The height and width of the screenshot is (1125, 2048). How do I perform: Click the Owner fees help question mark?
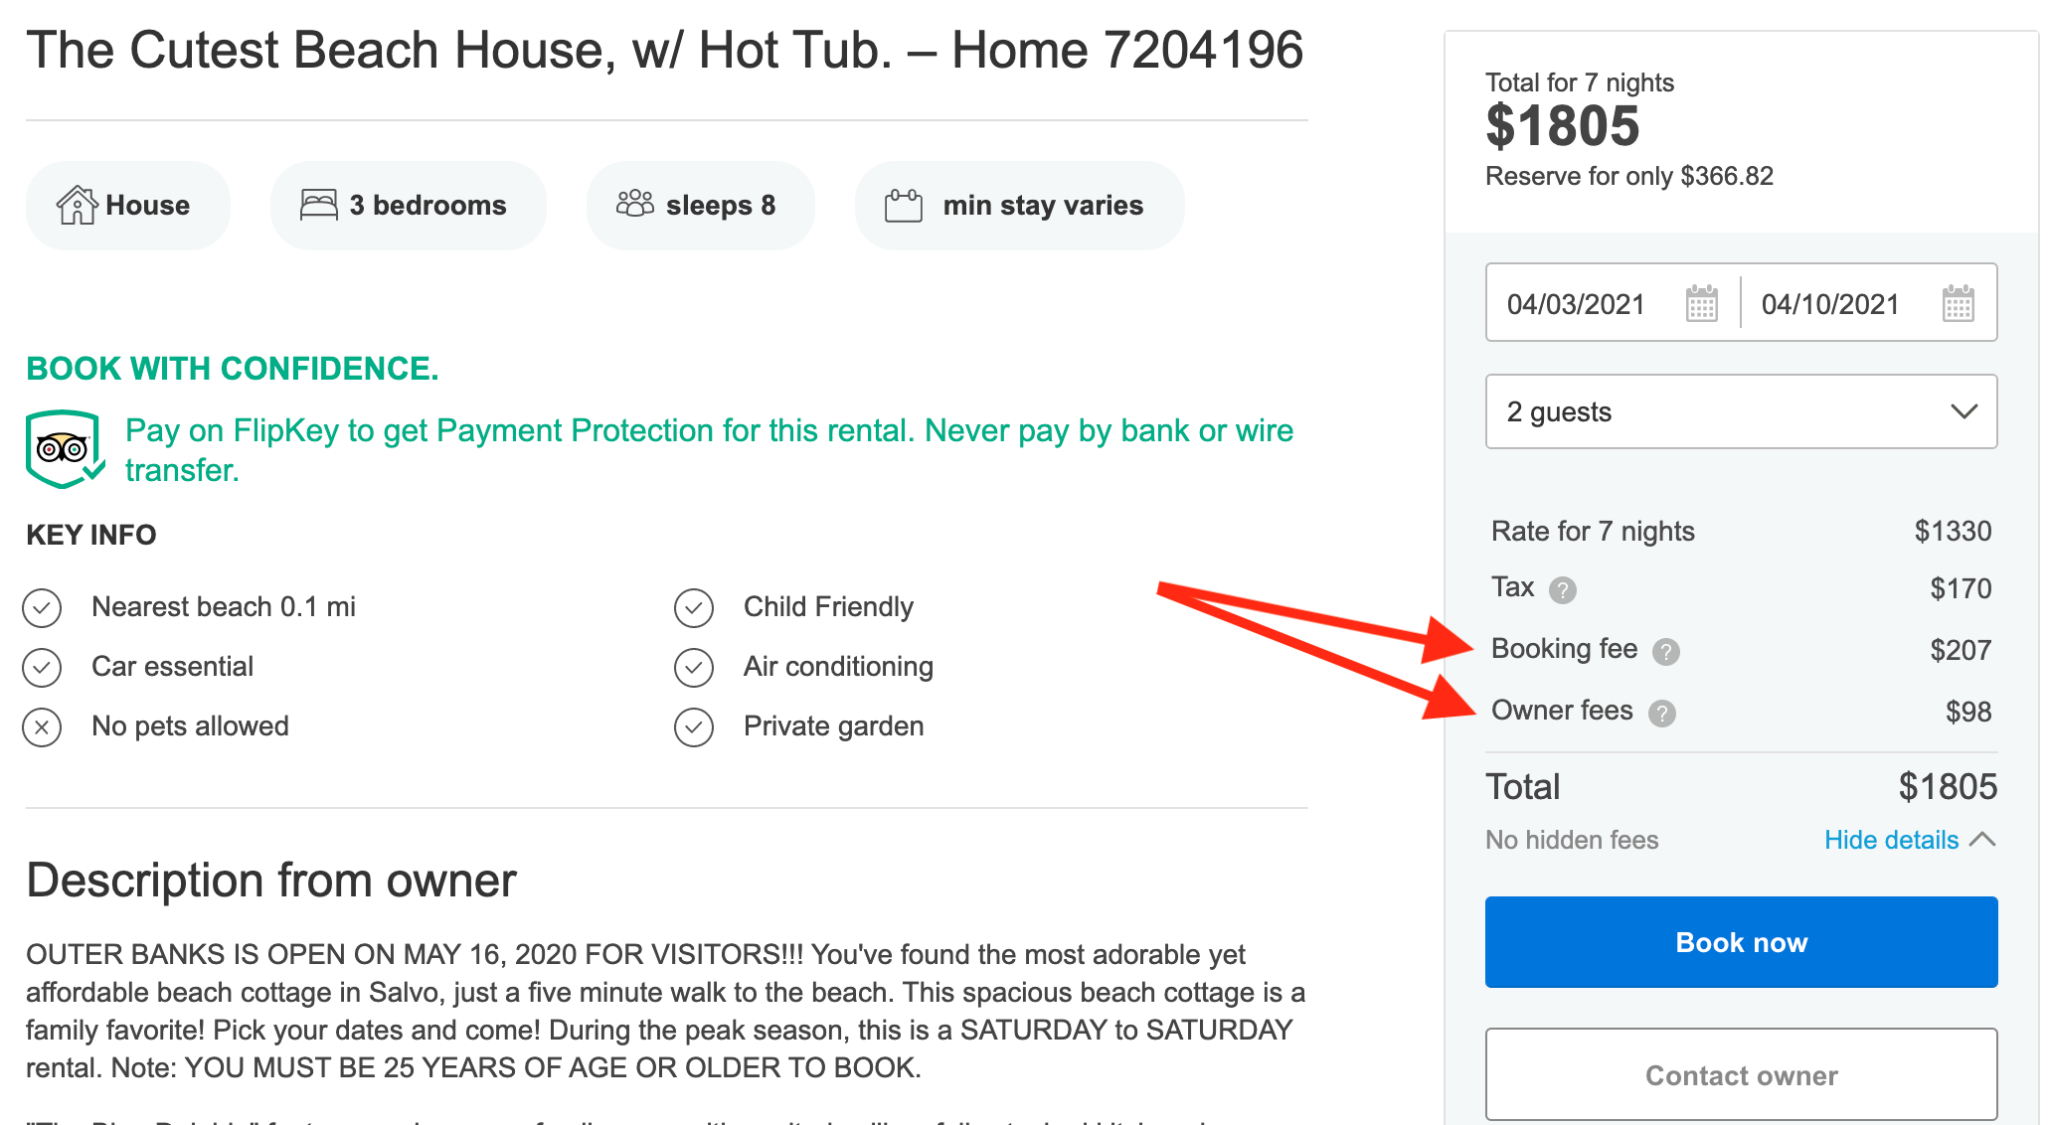(x=1662, y=713)
